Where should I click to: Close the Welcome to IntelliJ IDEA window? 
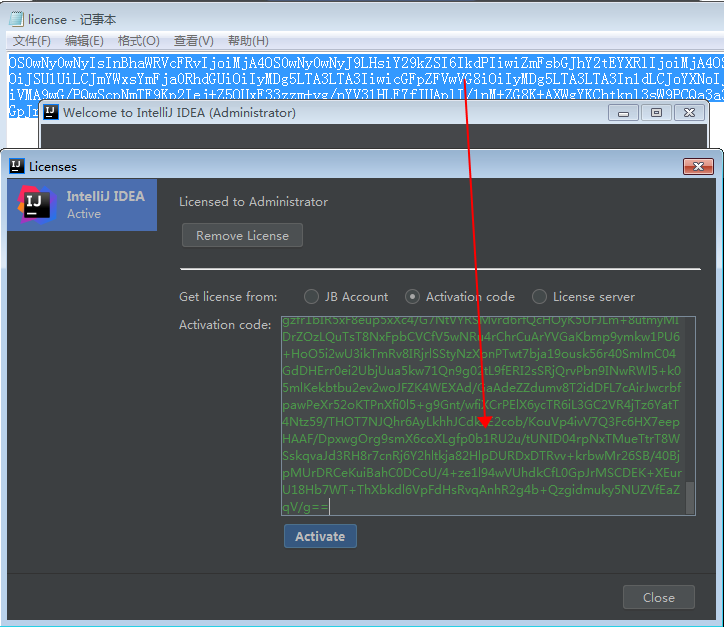689,113
